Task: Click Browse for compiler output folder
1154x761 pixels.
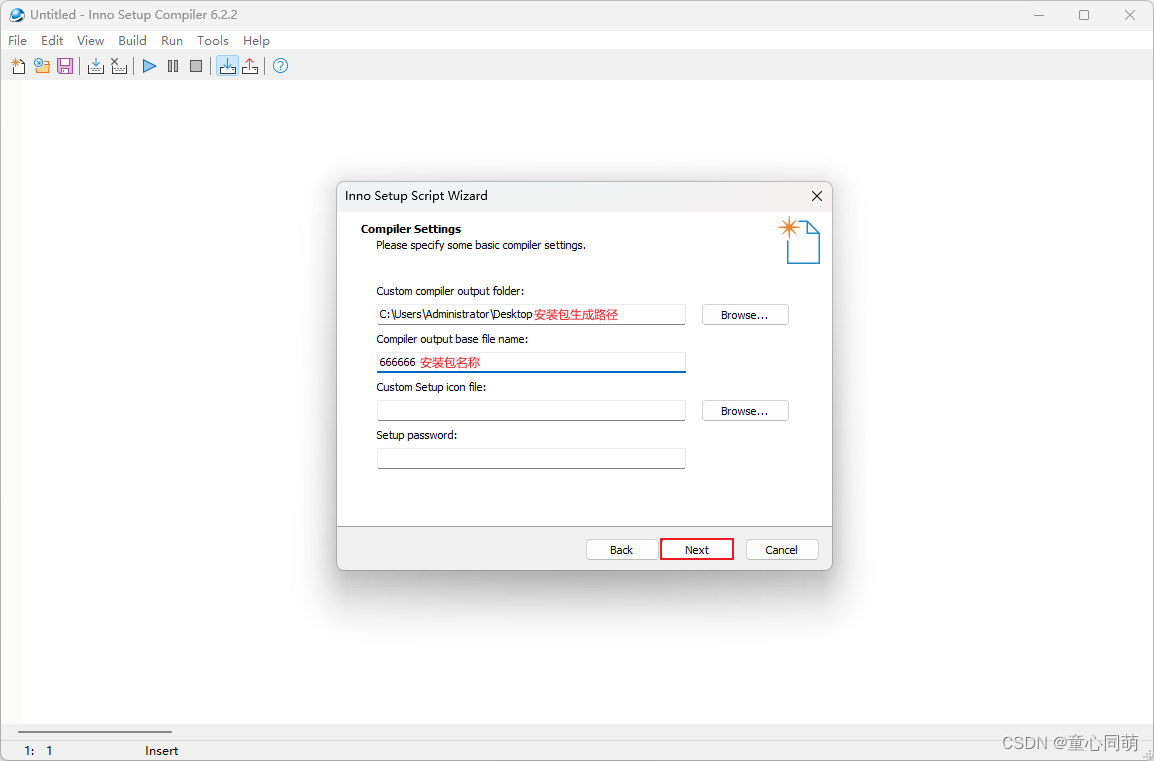Action: (x=745, y=315)
